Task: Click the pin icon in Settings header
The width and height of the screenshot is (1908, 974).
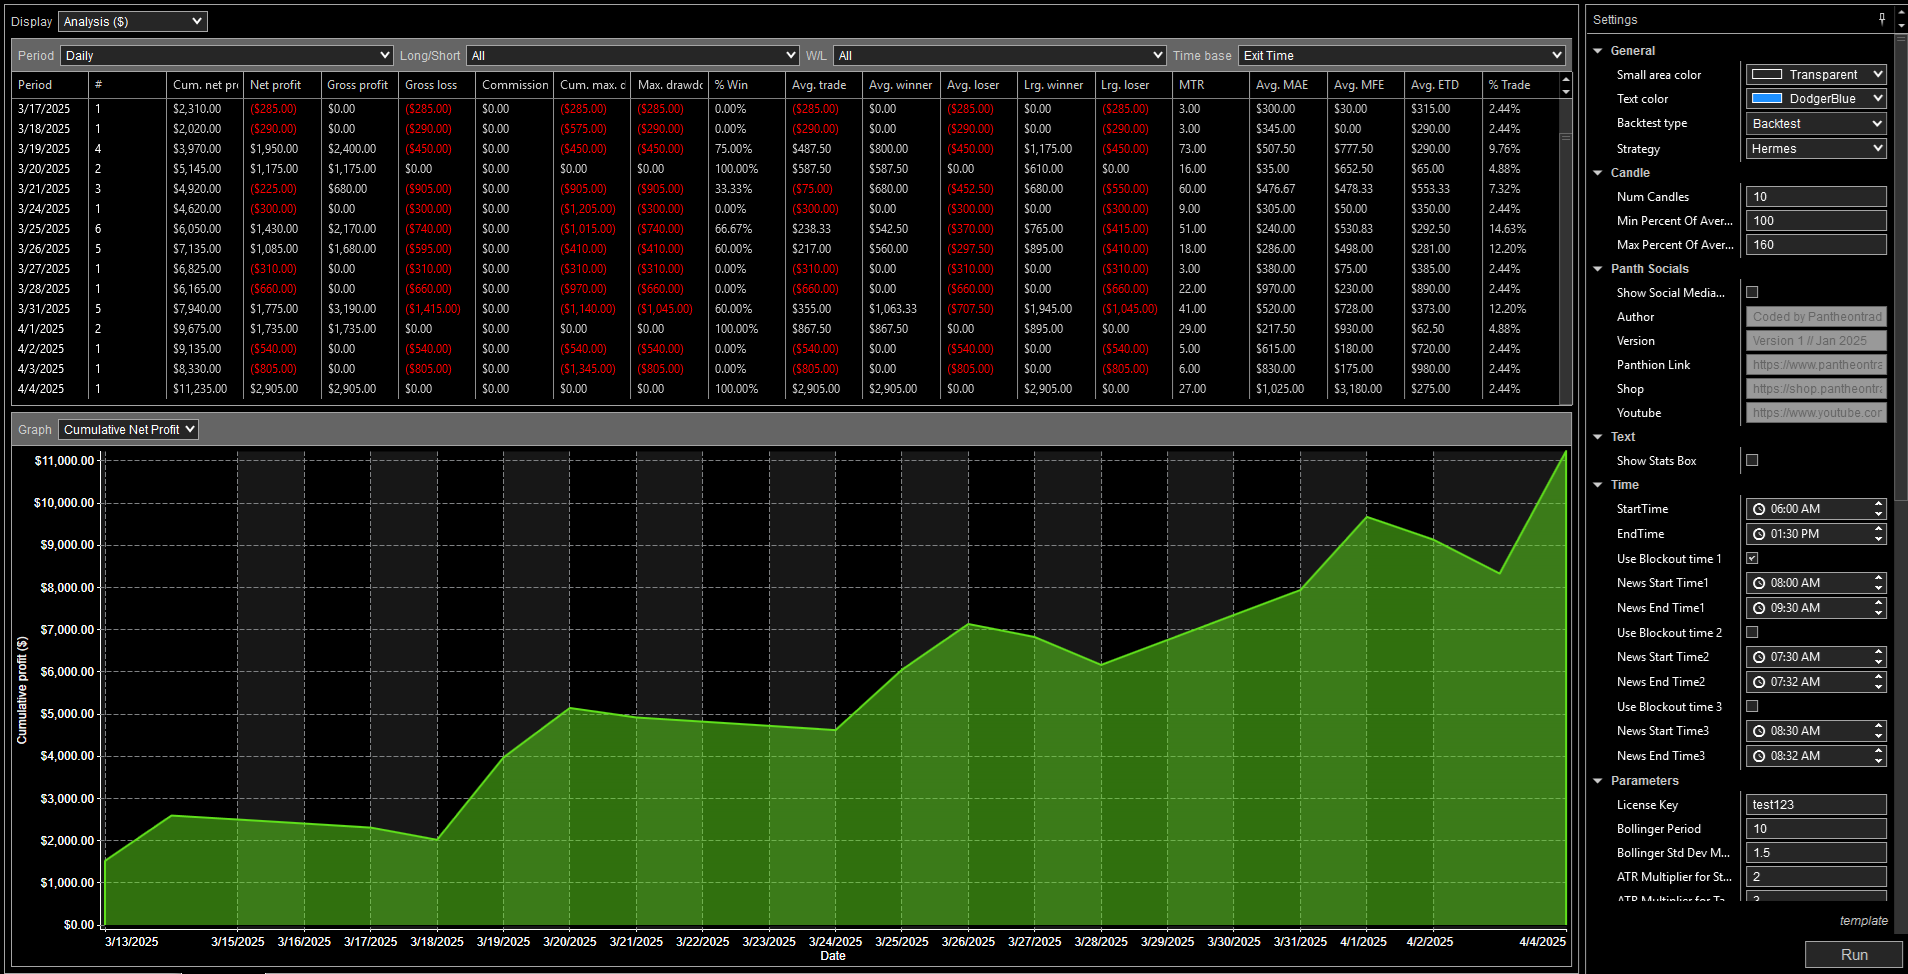Action: 1881,19
